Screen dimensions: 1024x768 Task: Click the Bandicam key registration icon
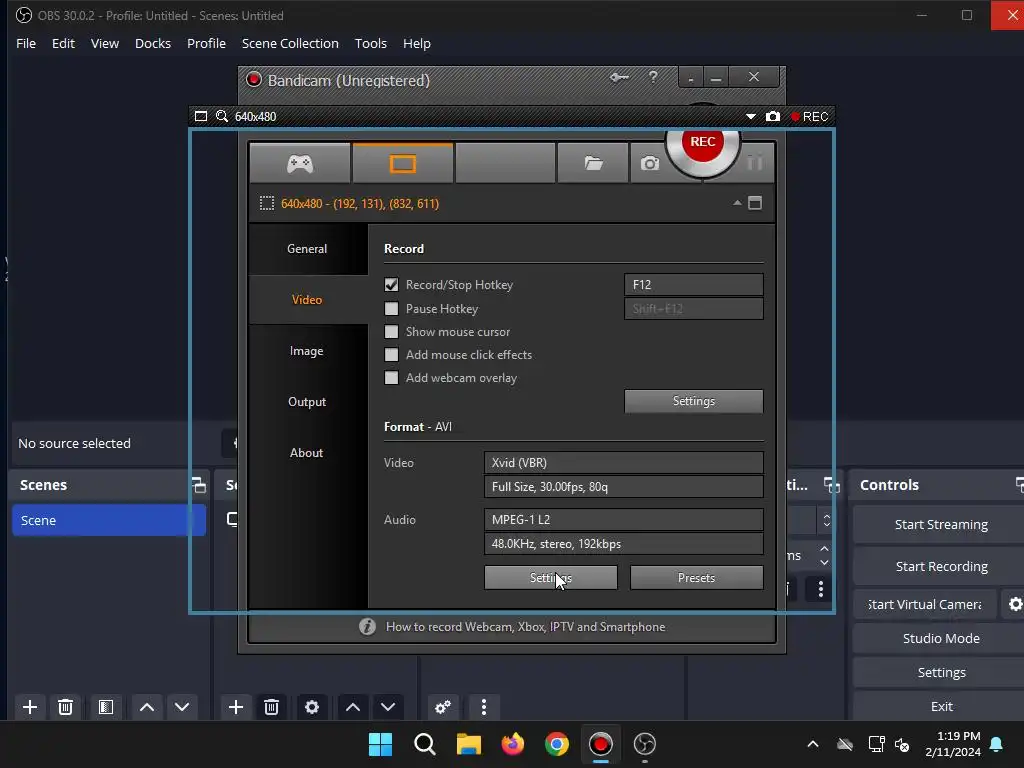[619, 77]
